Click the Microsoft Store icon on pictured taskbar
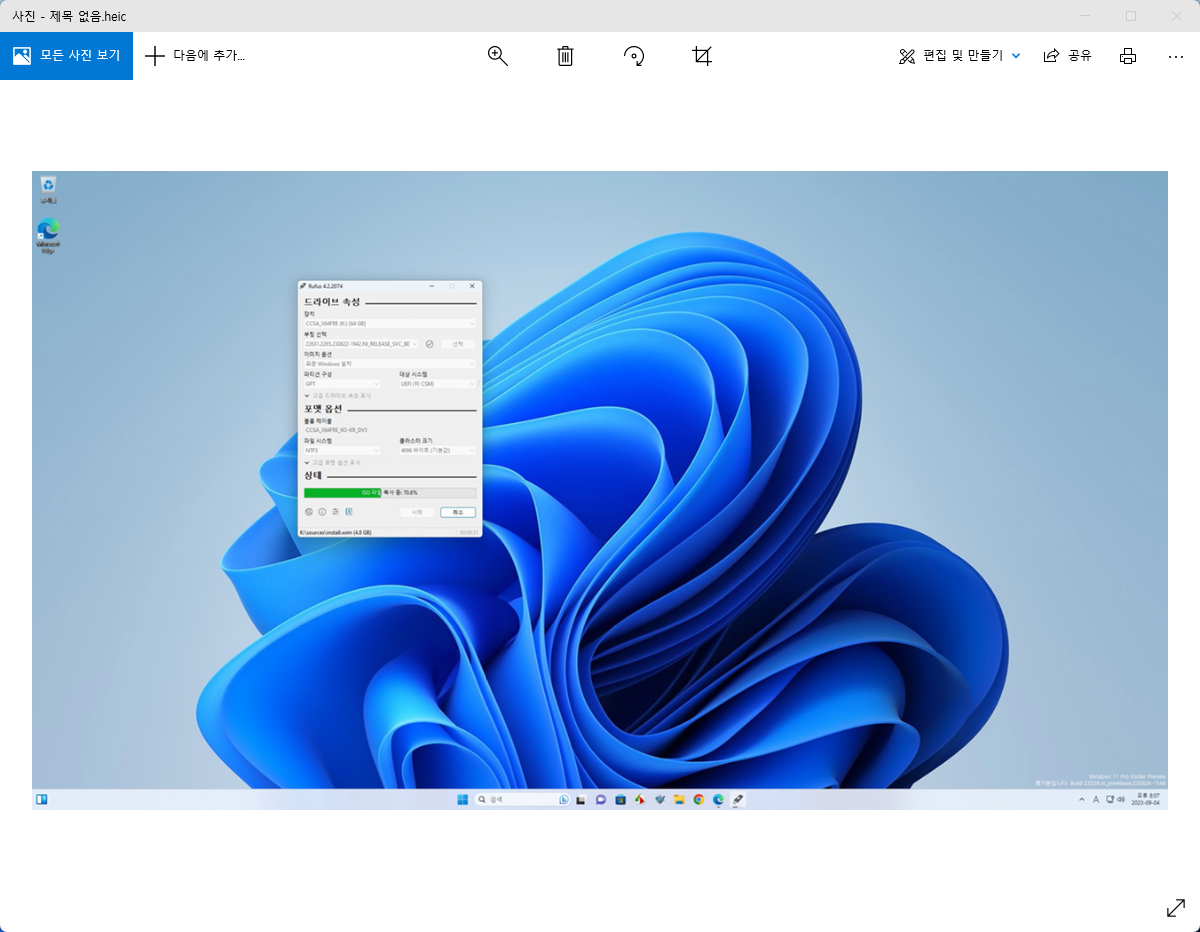Viewport: 1200px width, 932px height. click(620, 799)
